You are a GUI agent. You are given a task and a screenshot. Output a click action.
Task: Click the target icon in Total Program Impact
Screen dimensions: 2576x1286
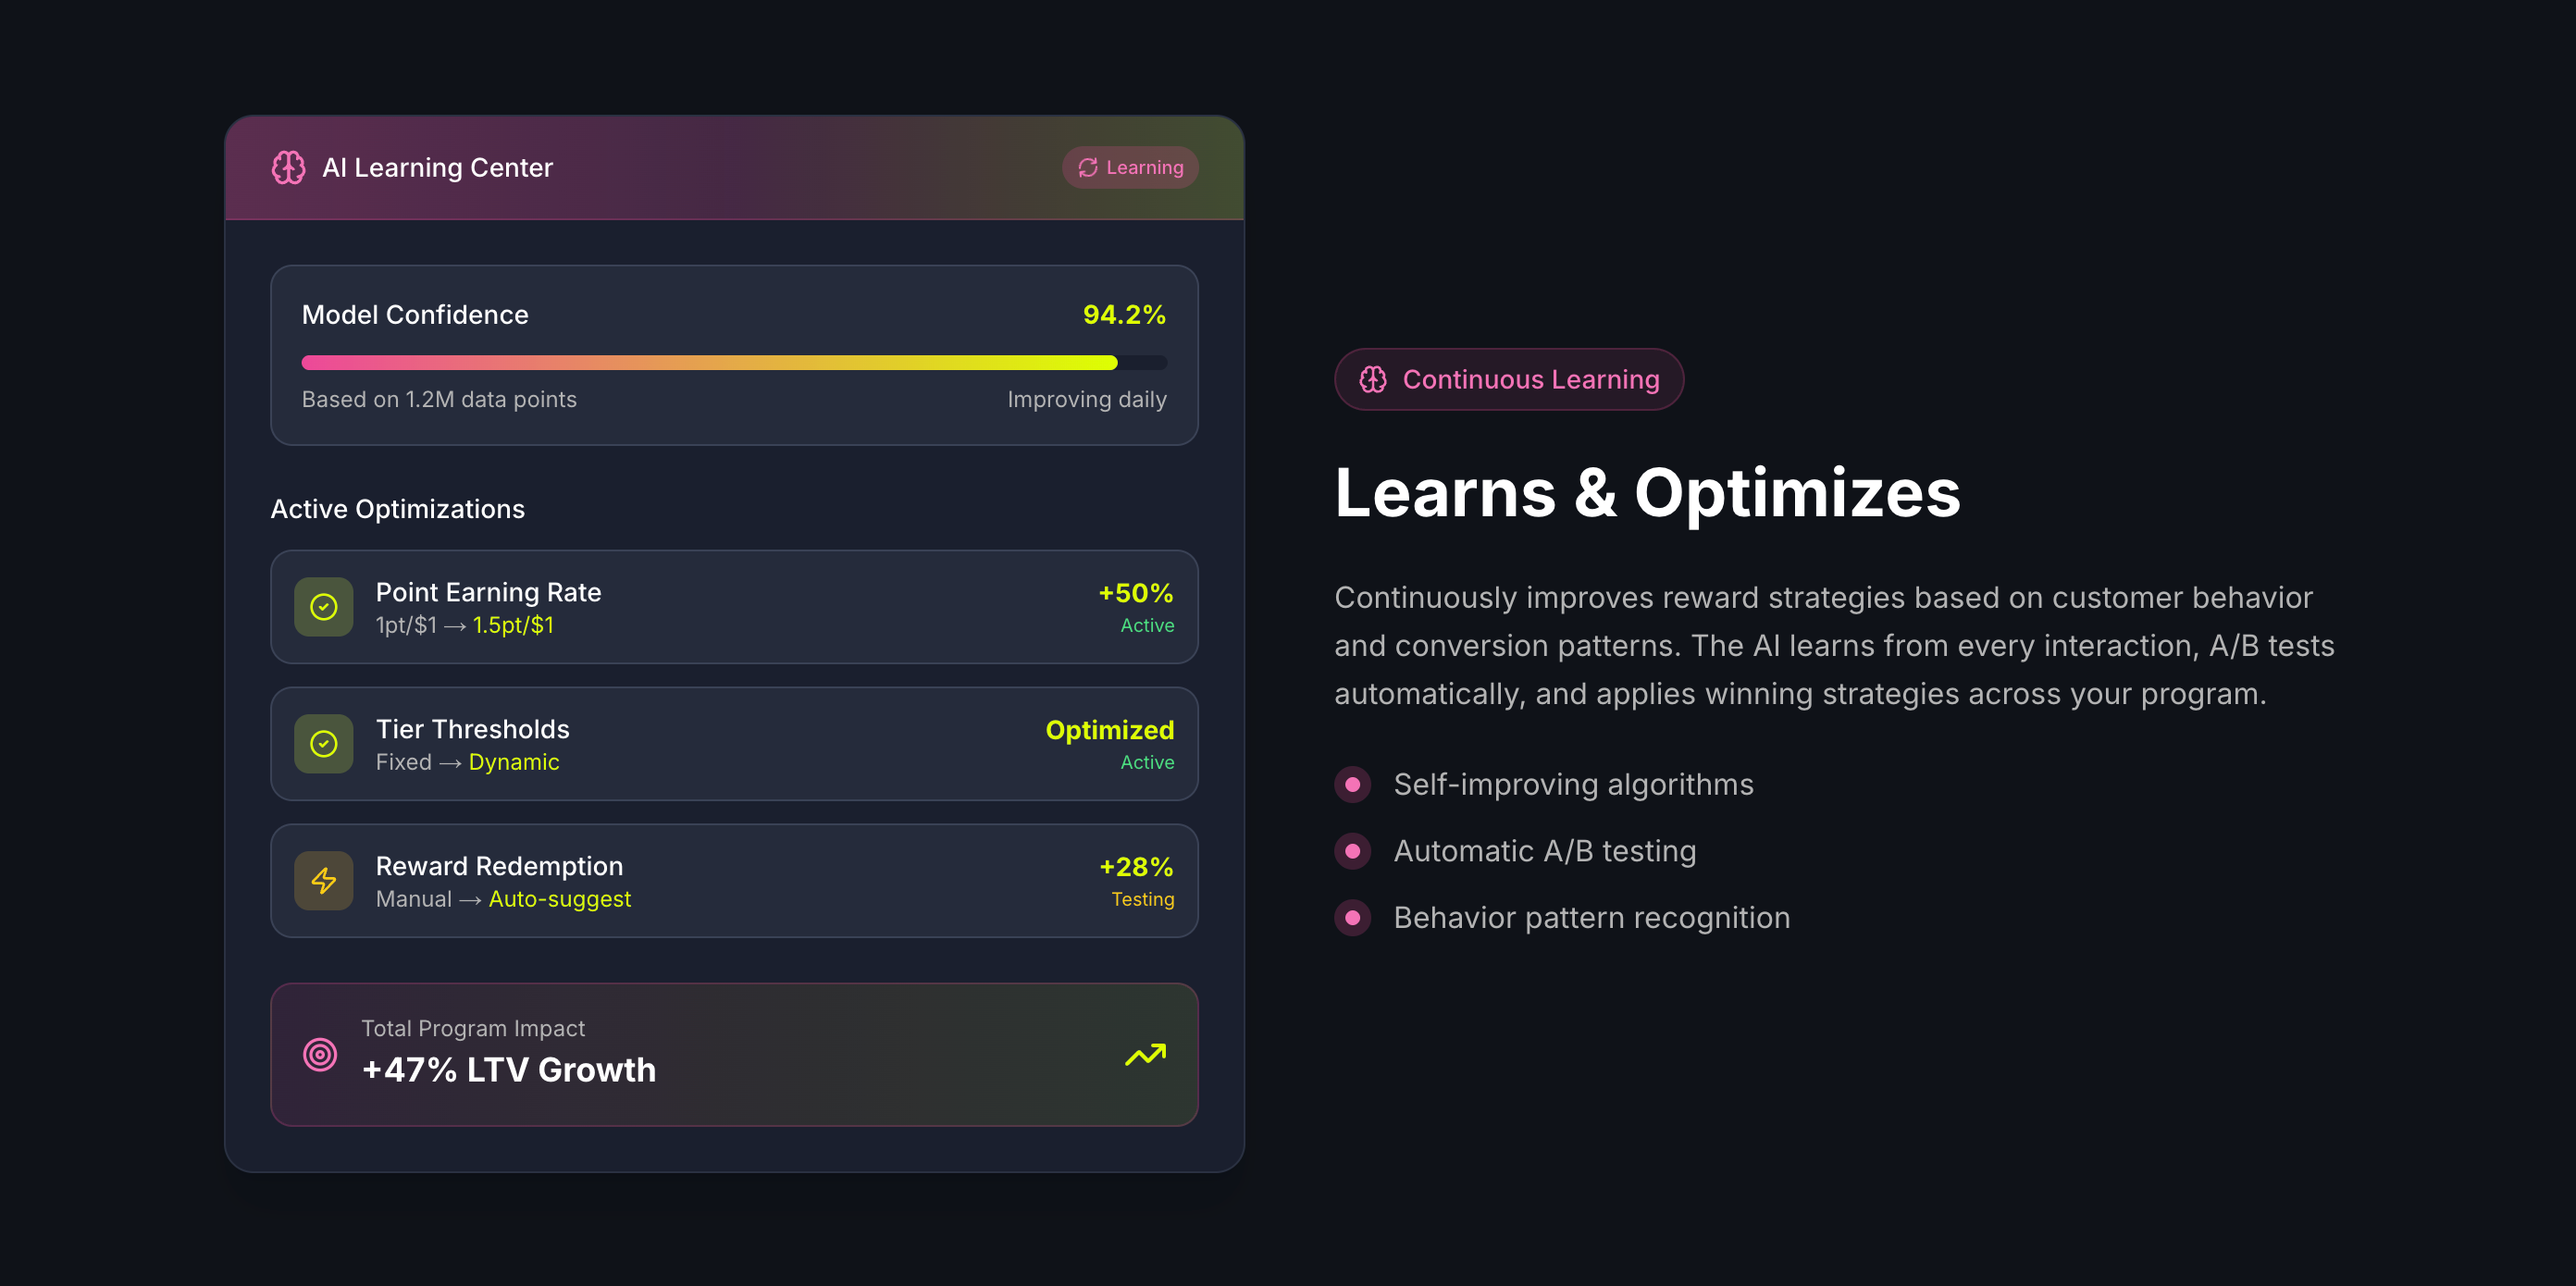[x=320, y=1054]
